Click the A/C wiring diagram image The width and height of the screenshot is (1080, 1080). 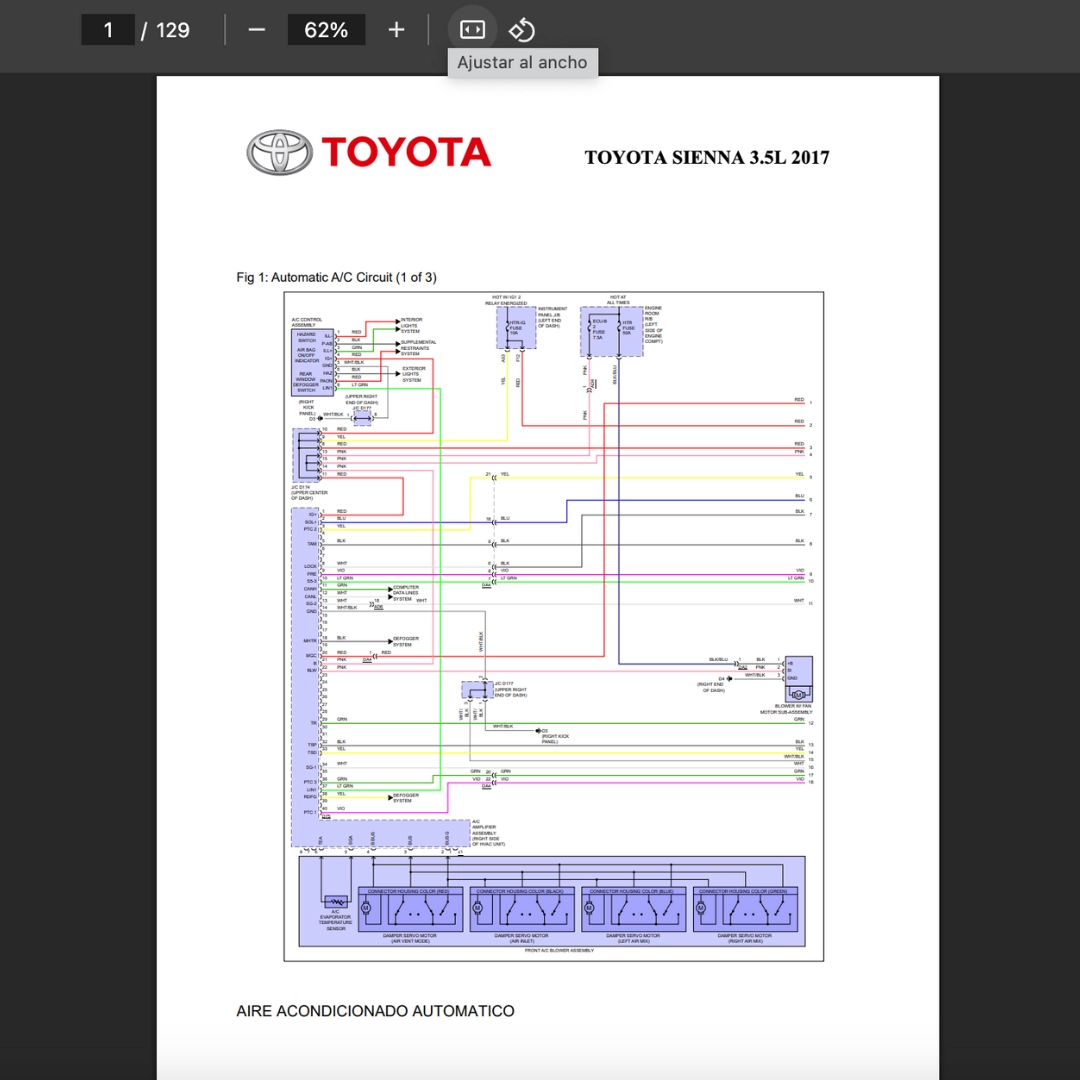554,626
